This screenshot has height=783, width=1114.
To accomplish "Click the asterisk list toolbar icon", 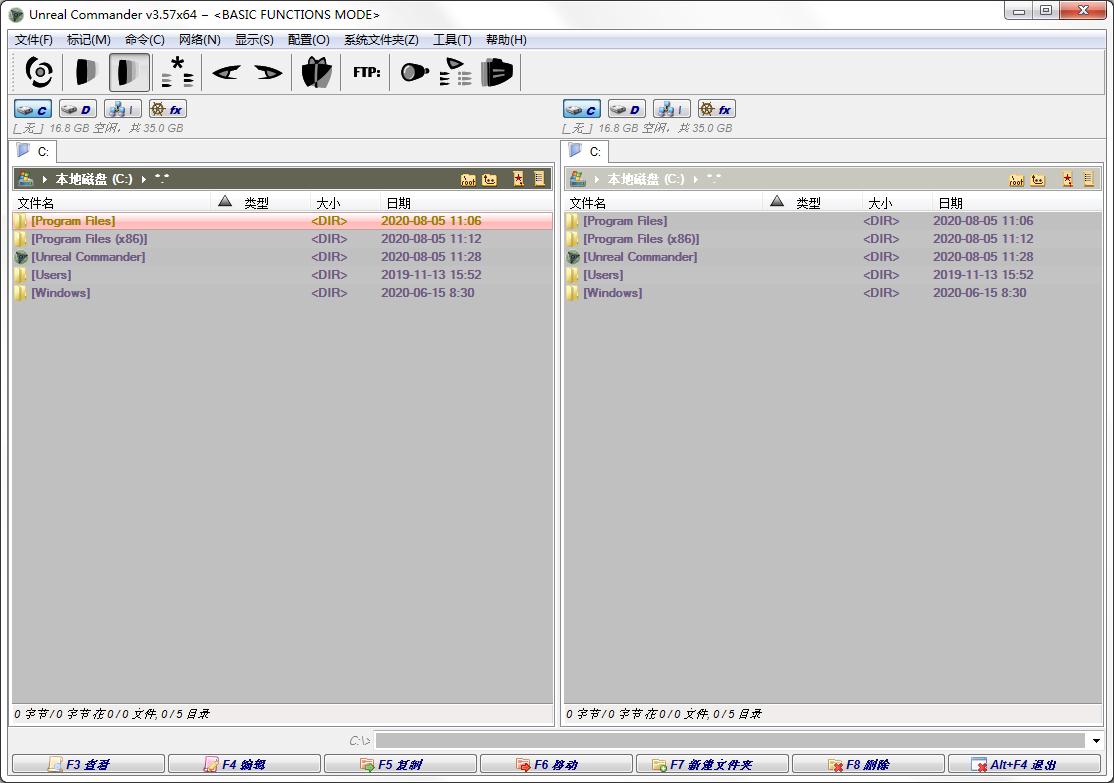I will point(177,72).
